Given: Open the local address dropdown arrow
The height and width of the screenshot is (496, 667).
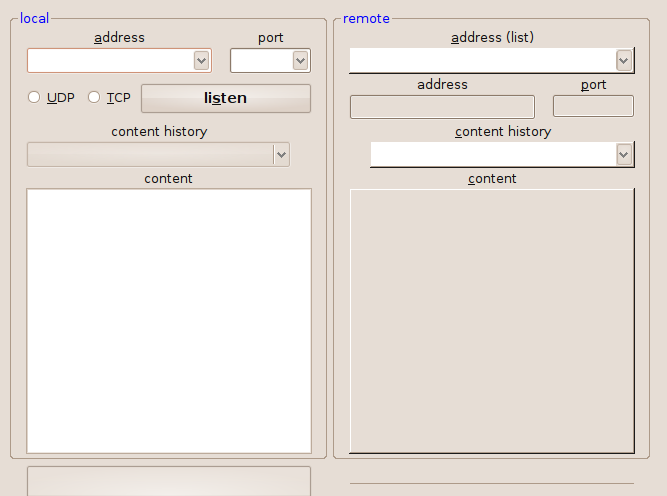Looking at the screenshot, I should tap(201, 61).
